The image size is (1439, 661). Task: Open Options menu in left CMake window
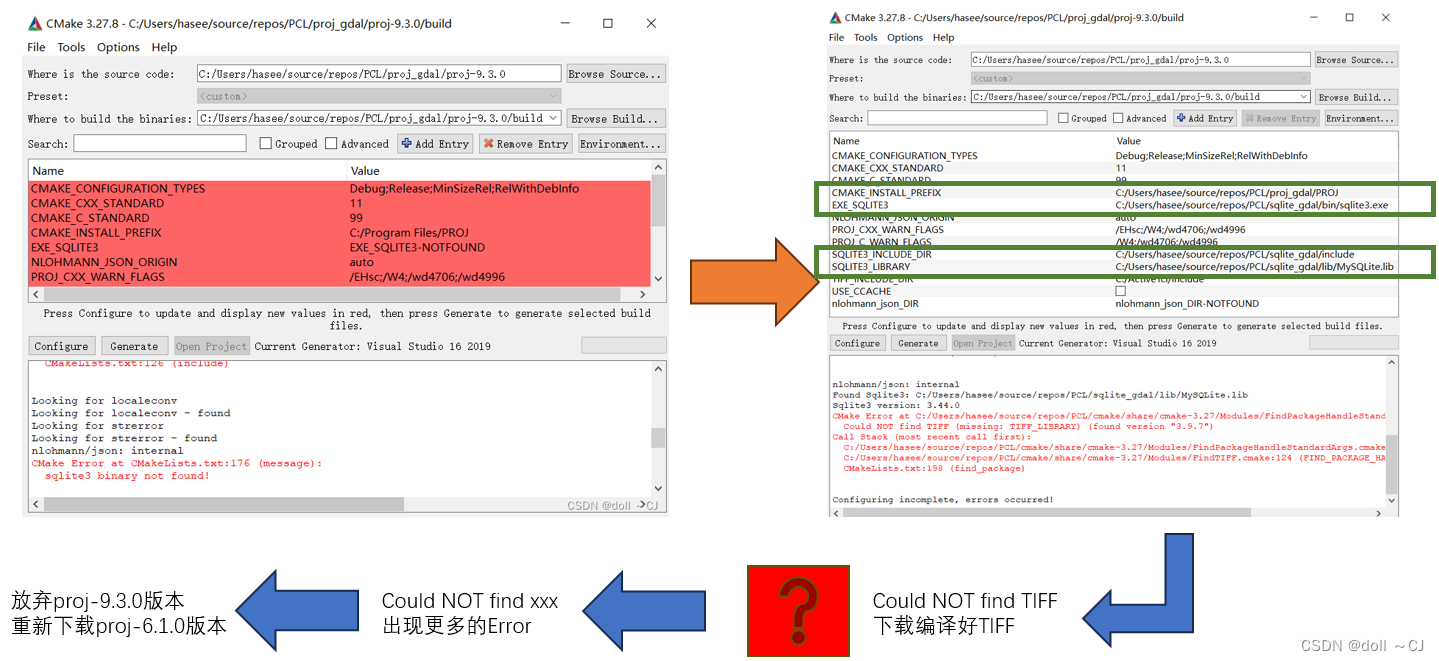(118, 47)
